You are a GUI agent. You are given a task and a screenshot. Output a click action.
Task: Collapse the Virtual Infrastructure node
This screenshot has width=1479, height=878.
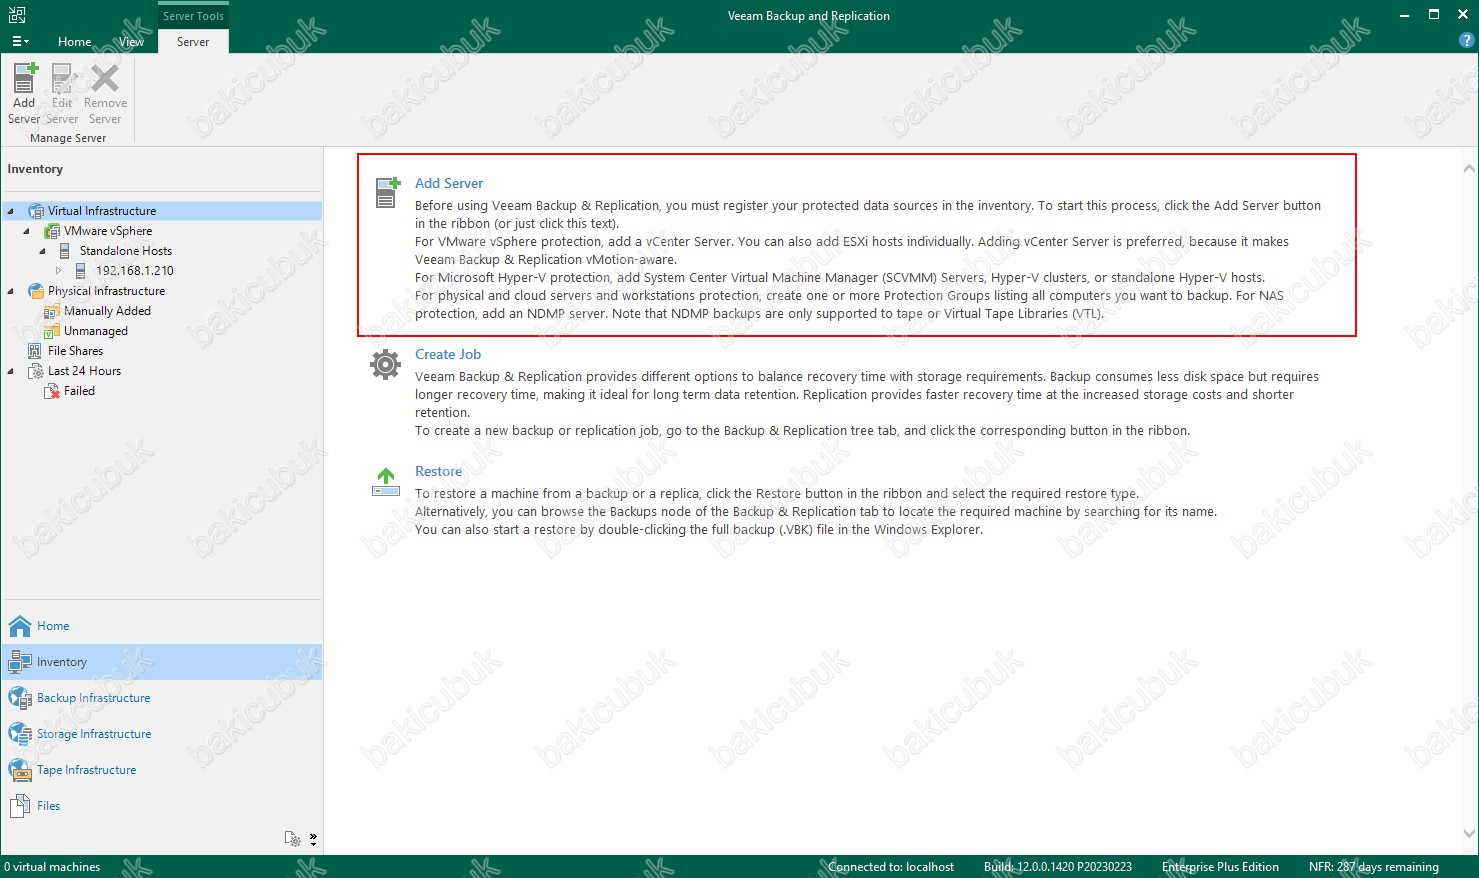coord(11,211)
